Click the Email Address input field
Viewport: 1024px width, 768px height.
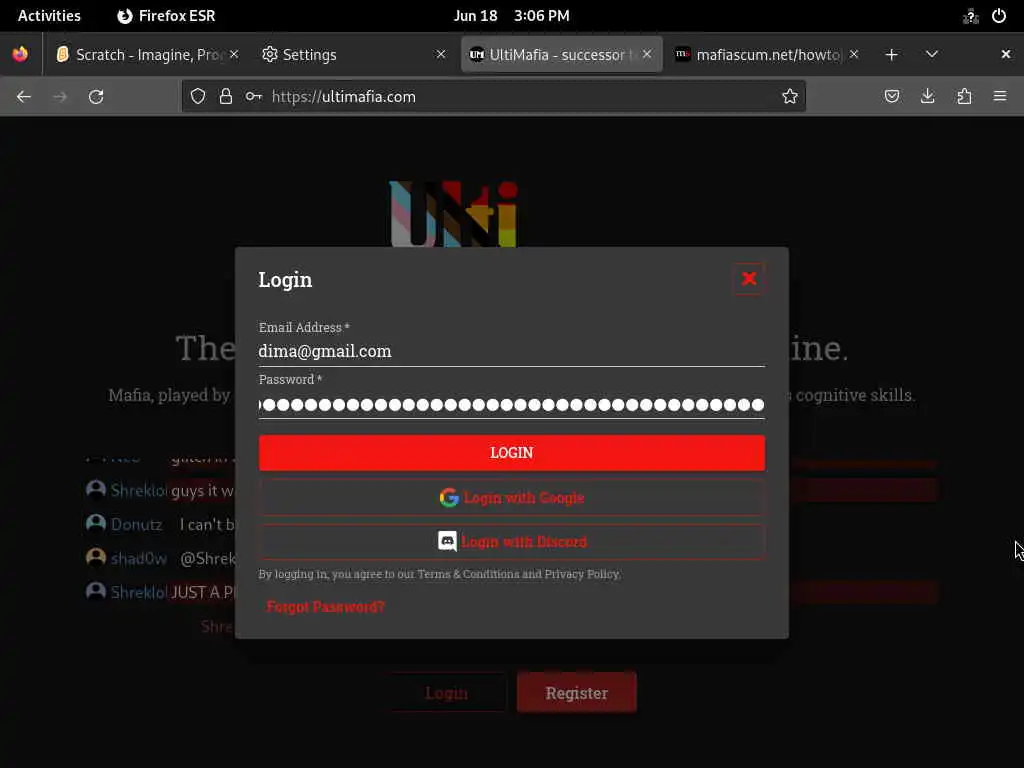[511, 351]
